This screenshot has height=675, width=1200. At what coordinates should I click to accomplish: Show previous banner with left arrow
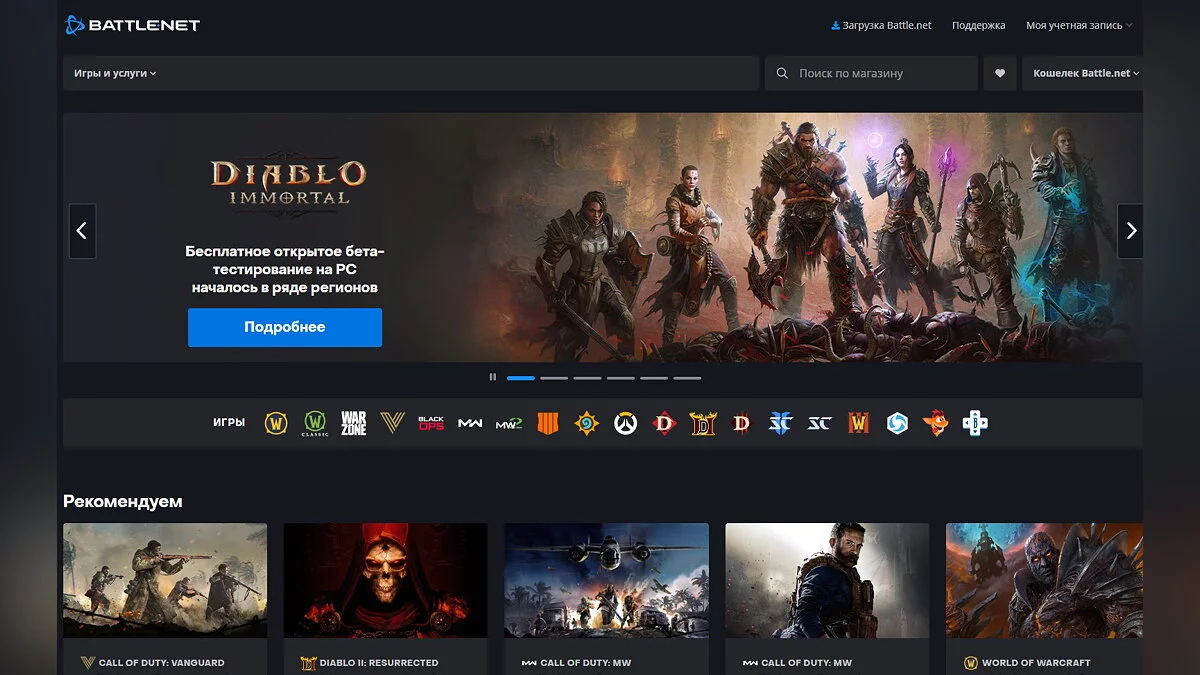tap(82, 231)
